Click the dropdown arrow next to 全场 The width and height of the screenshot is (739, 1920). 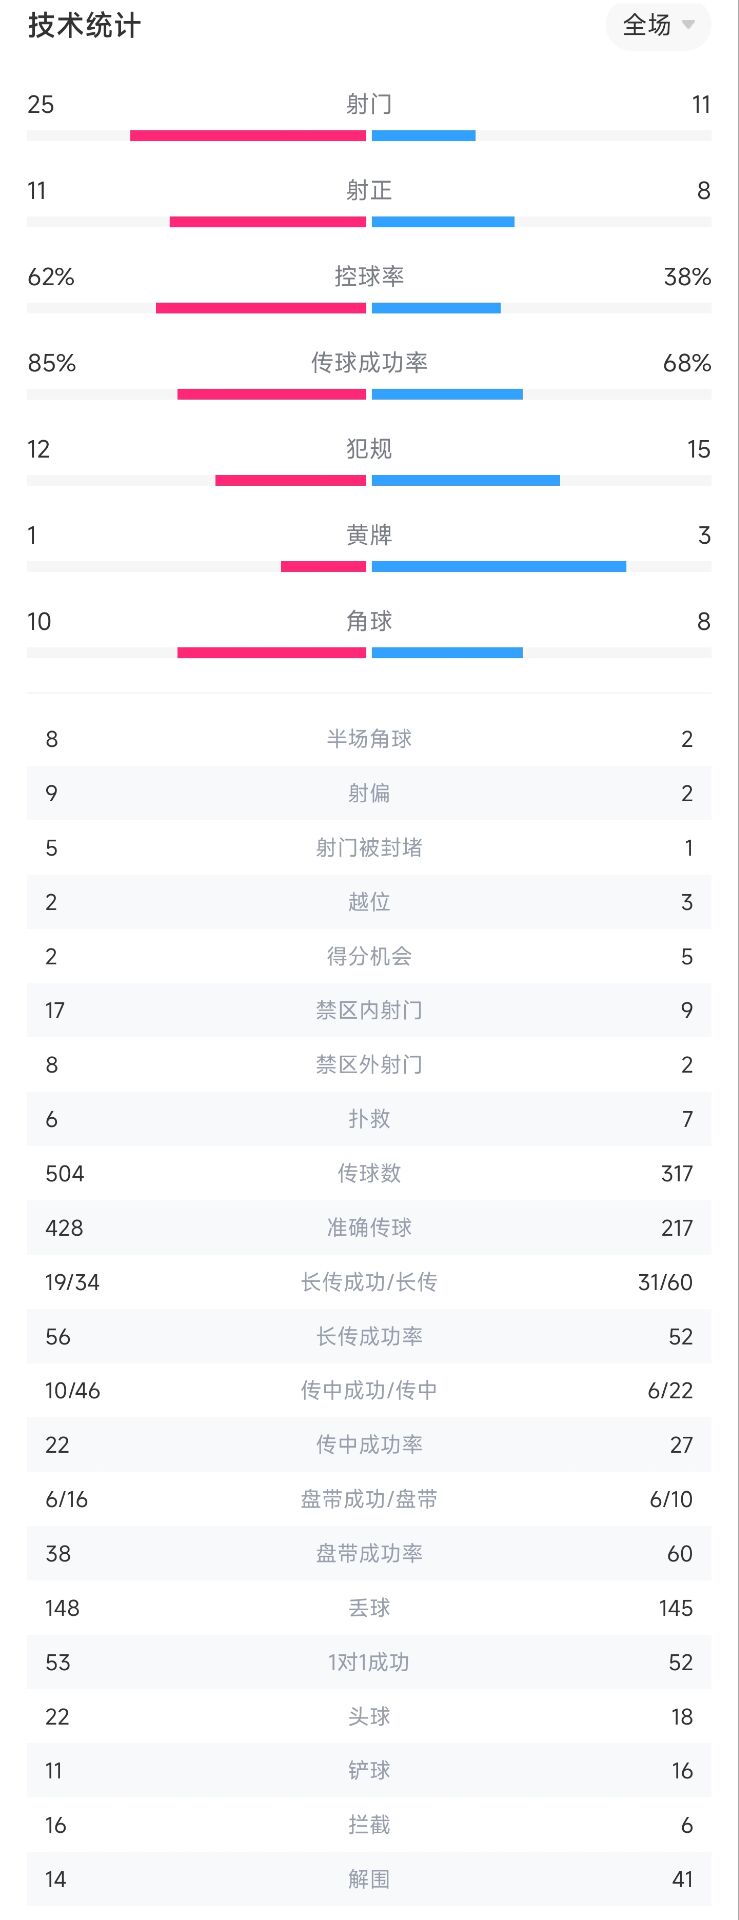tap(688, 26)
